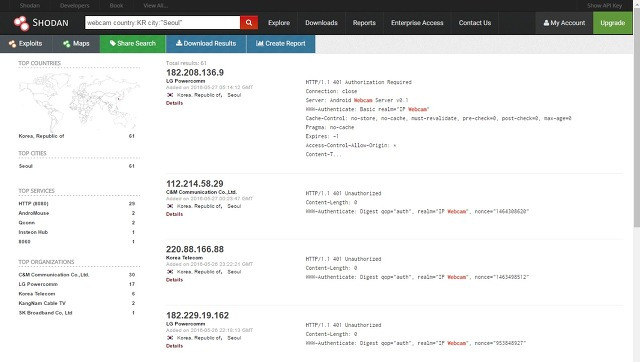640x362 pixels.
Task: Open Details for 112.214.58.29
Action: [x=174, y=214]
